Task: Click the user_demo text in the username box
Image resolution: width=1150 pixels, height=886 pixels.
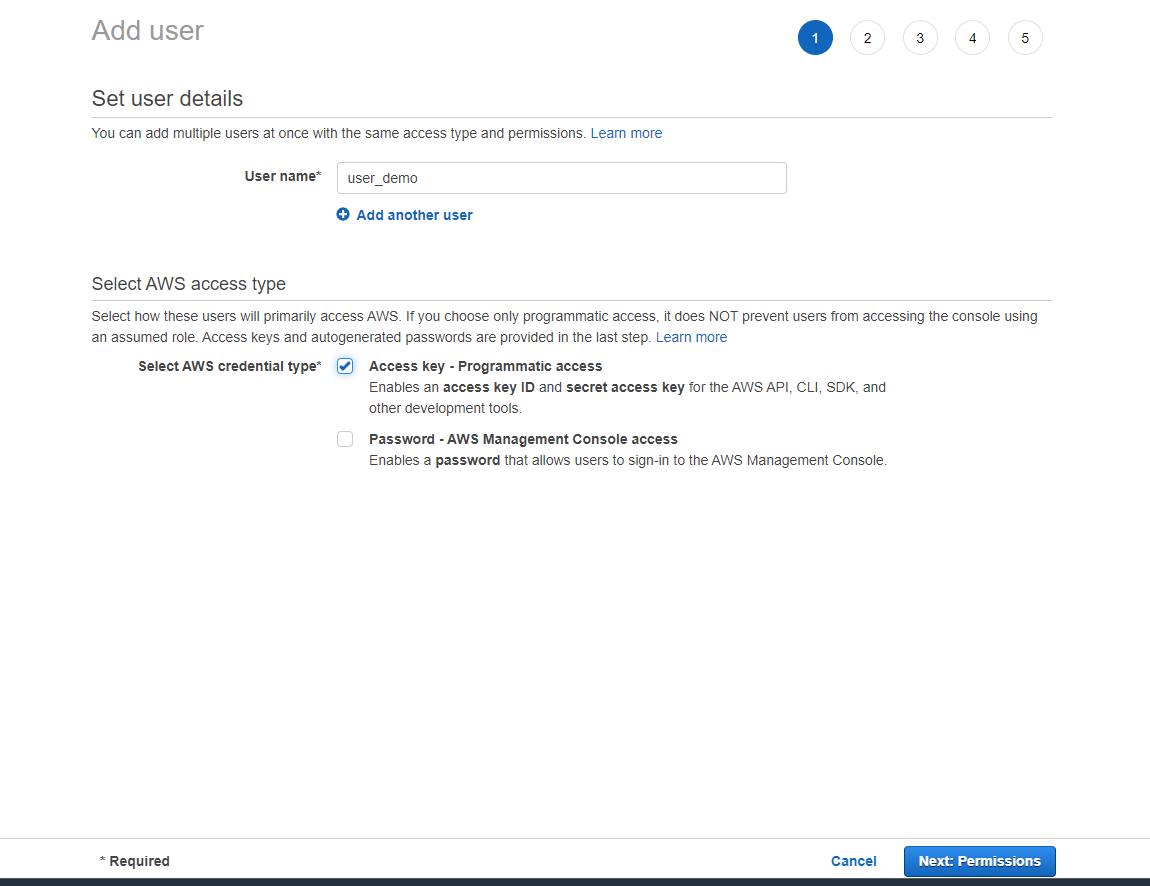Action: (x=378, y=178)
